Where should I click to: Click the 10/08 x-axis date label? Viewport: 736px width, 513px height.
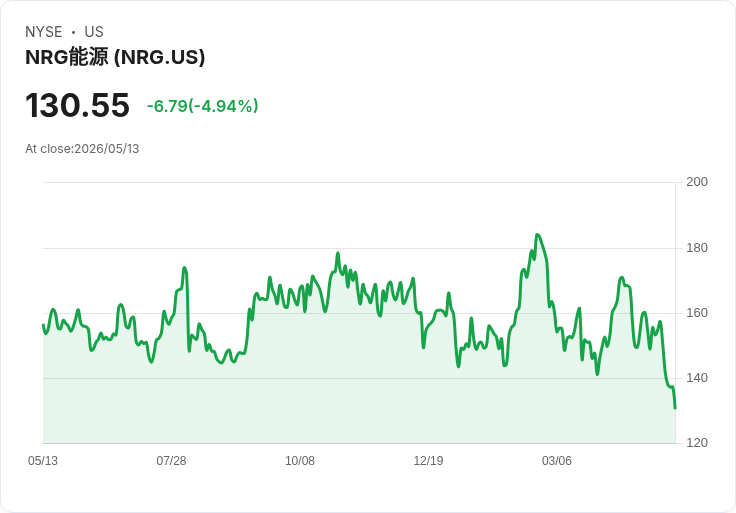pyautogui.click(x=300, y=461)
